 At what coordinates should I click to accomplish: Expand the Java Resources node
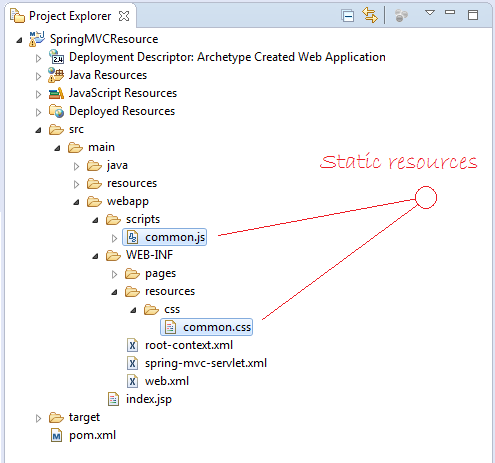[38, 76]
